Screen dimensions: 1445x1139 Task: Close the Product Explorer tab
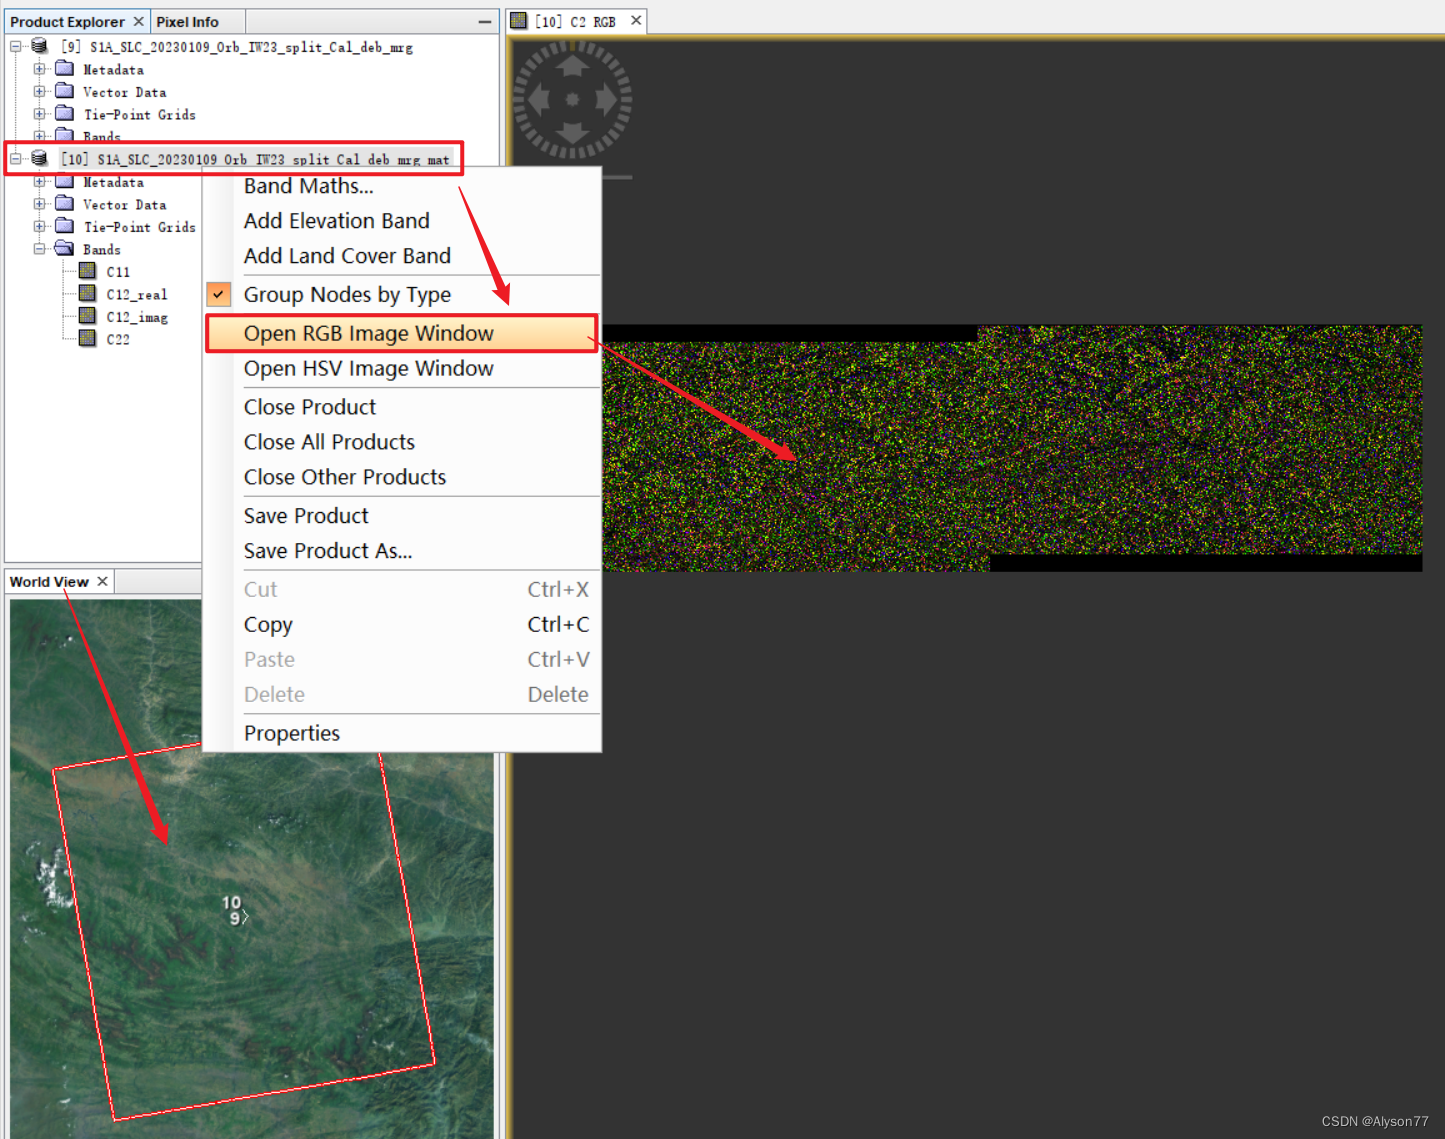139,21
